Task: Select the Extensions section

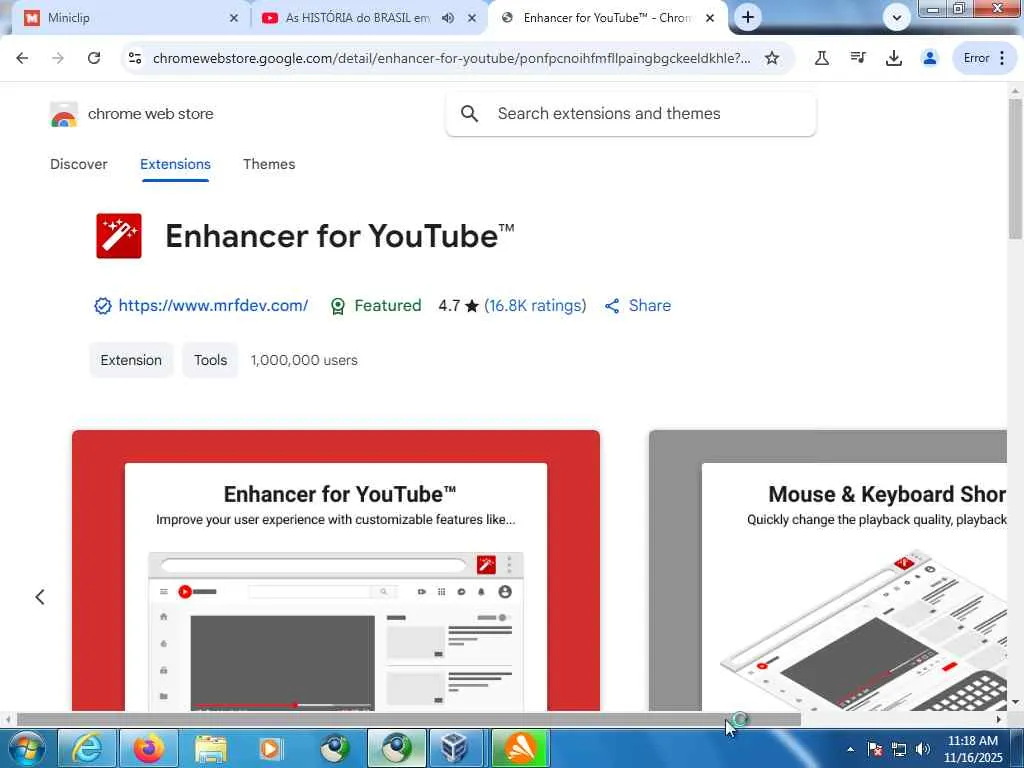Action: coord(175,164)
